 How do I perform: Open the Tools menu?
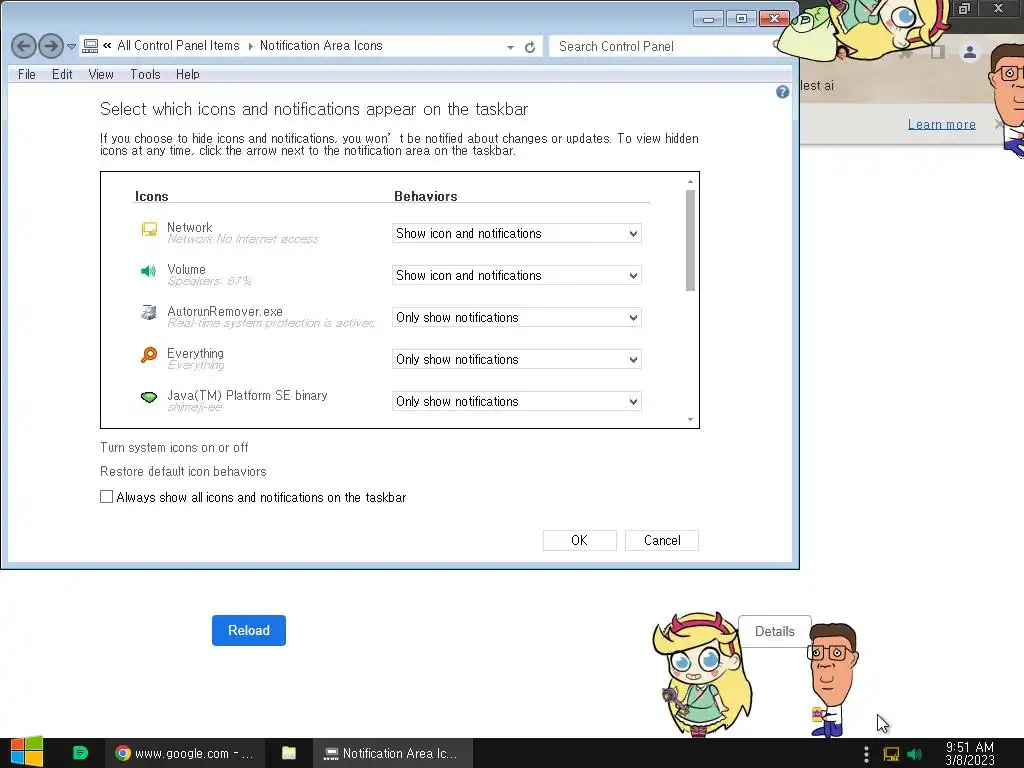(145, 74)
